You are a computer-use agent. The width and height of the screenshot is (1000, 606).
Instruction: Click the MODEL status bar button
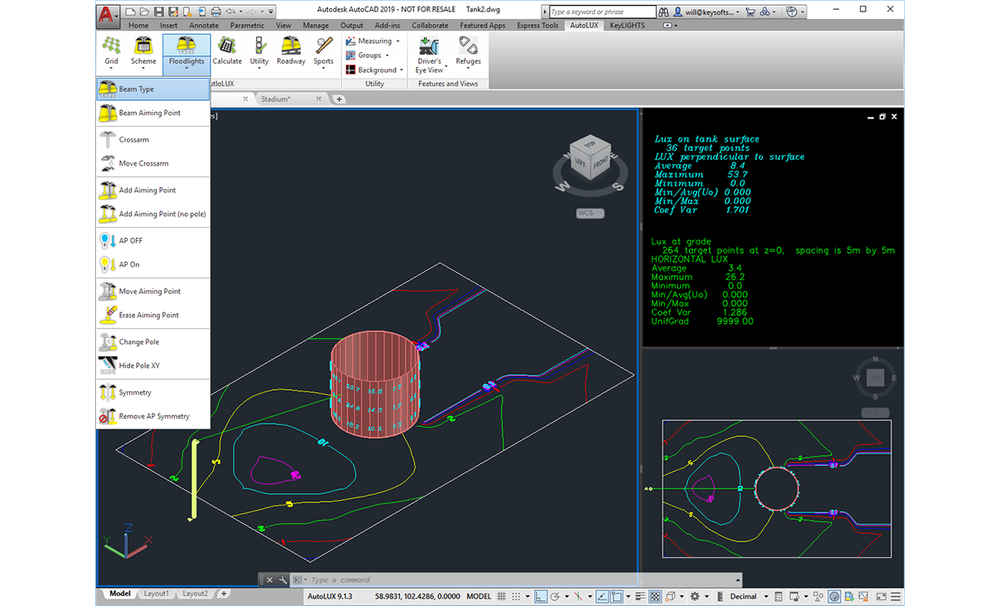pos(478,597)
